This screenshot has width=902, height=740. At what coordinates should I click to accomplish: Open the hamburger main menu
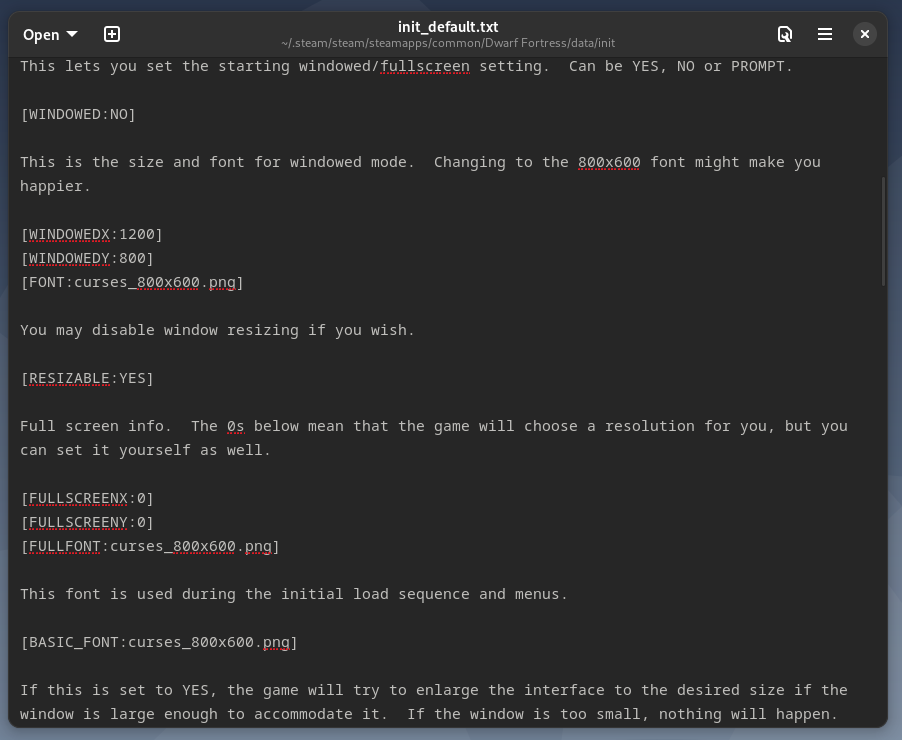(x=825, y=34)
